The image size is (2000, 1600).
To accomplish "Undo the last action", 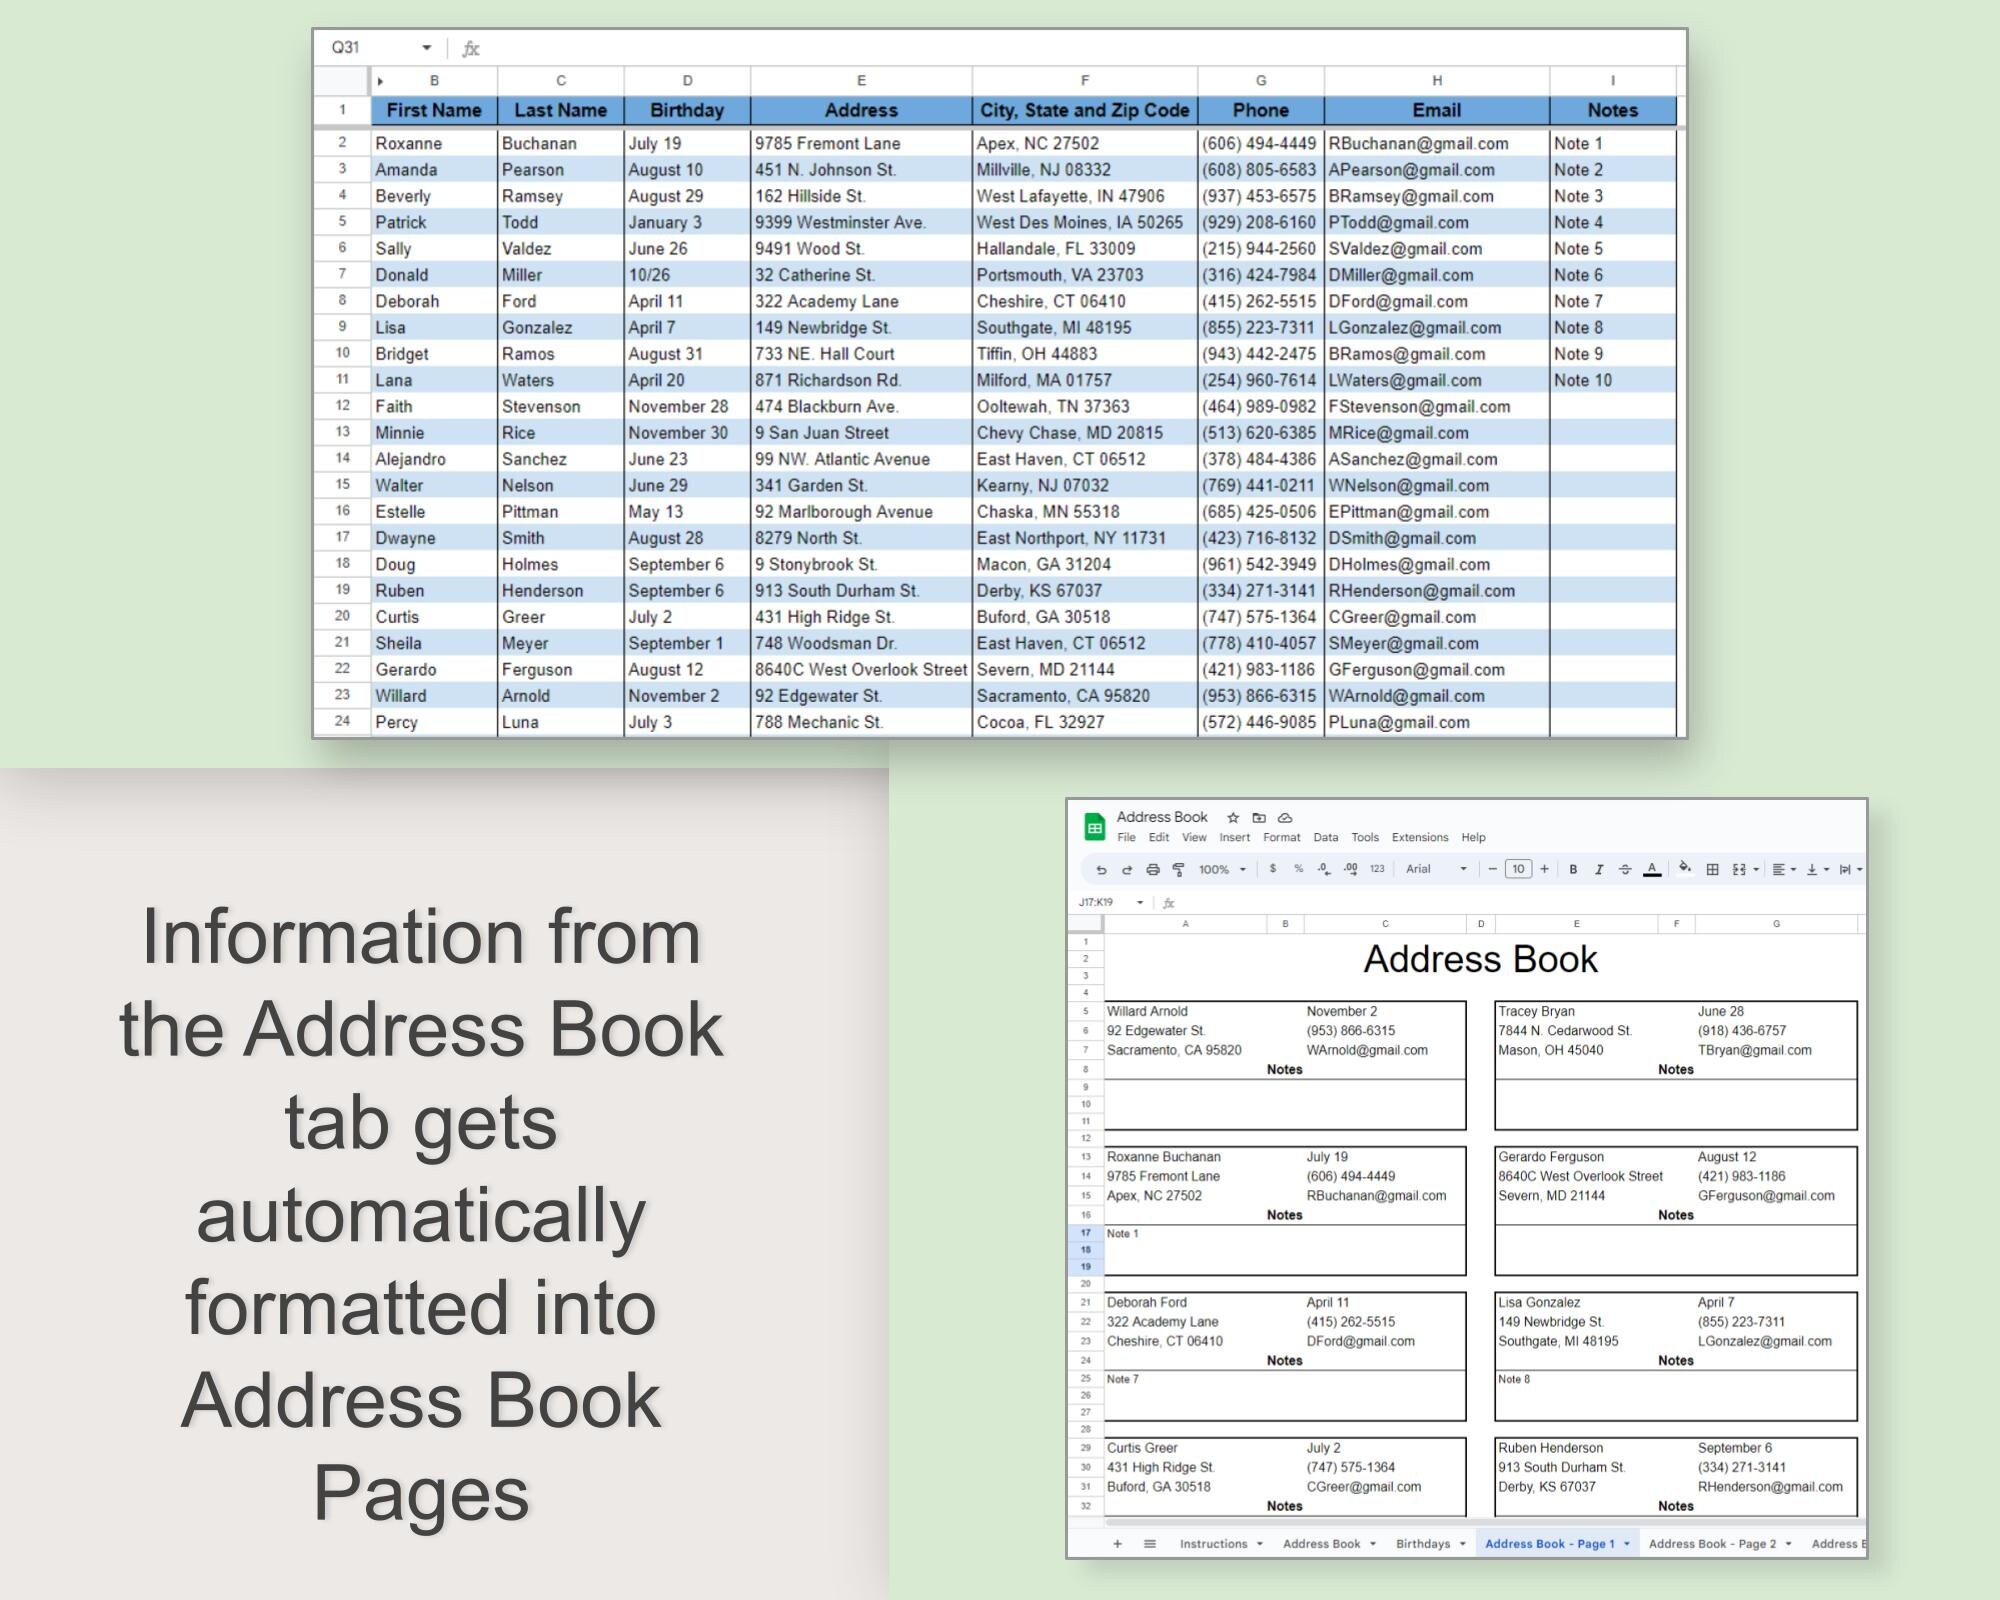I will (x=1102, y=868).
